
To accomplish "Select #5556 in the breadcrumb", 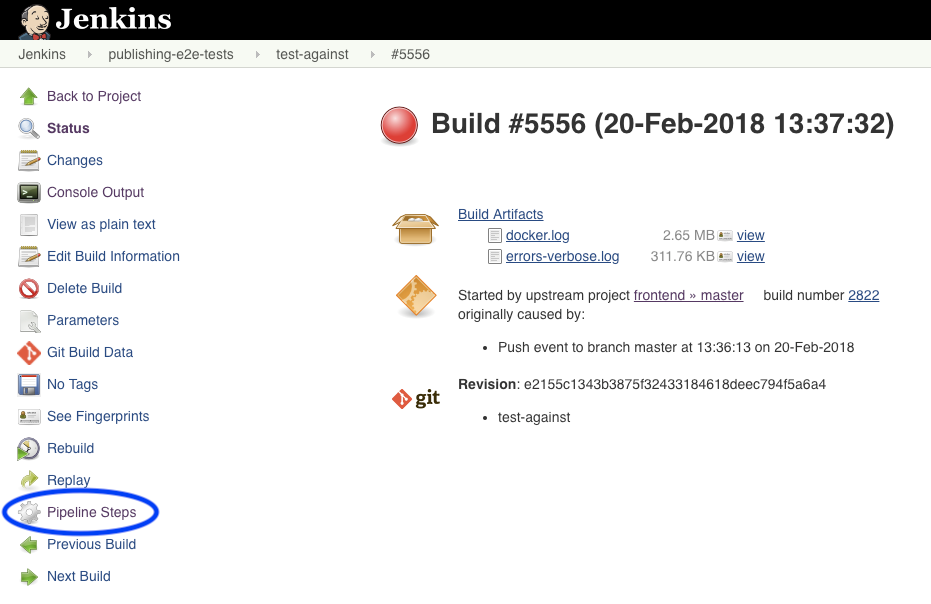I will point(410,55).
